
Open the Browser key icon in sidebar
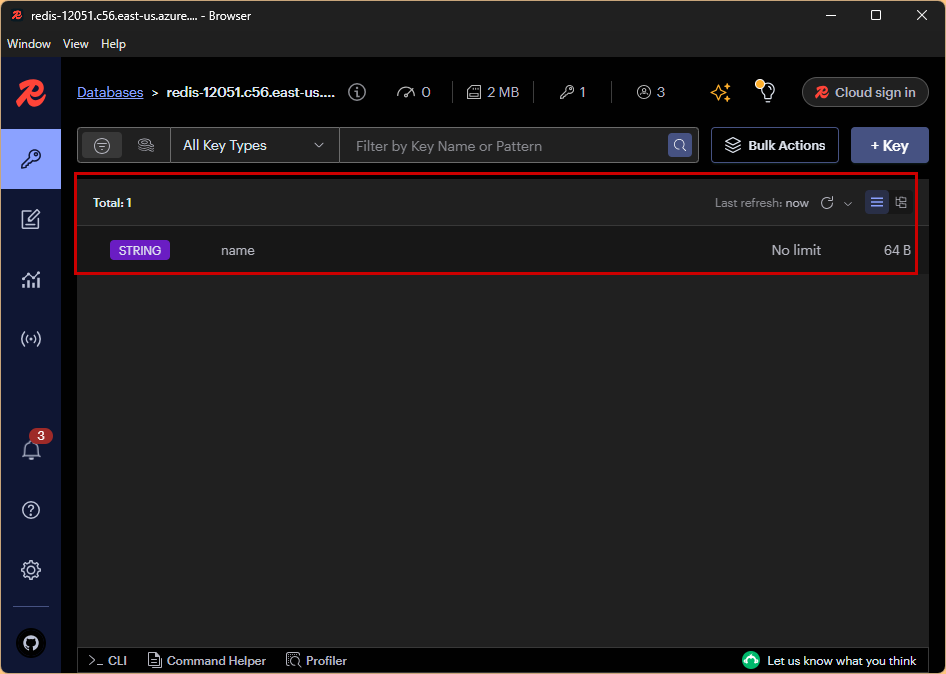(31, 159)
